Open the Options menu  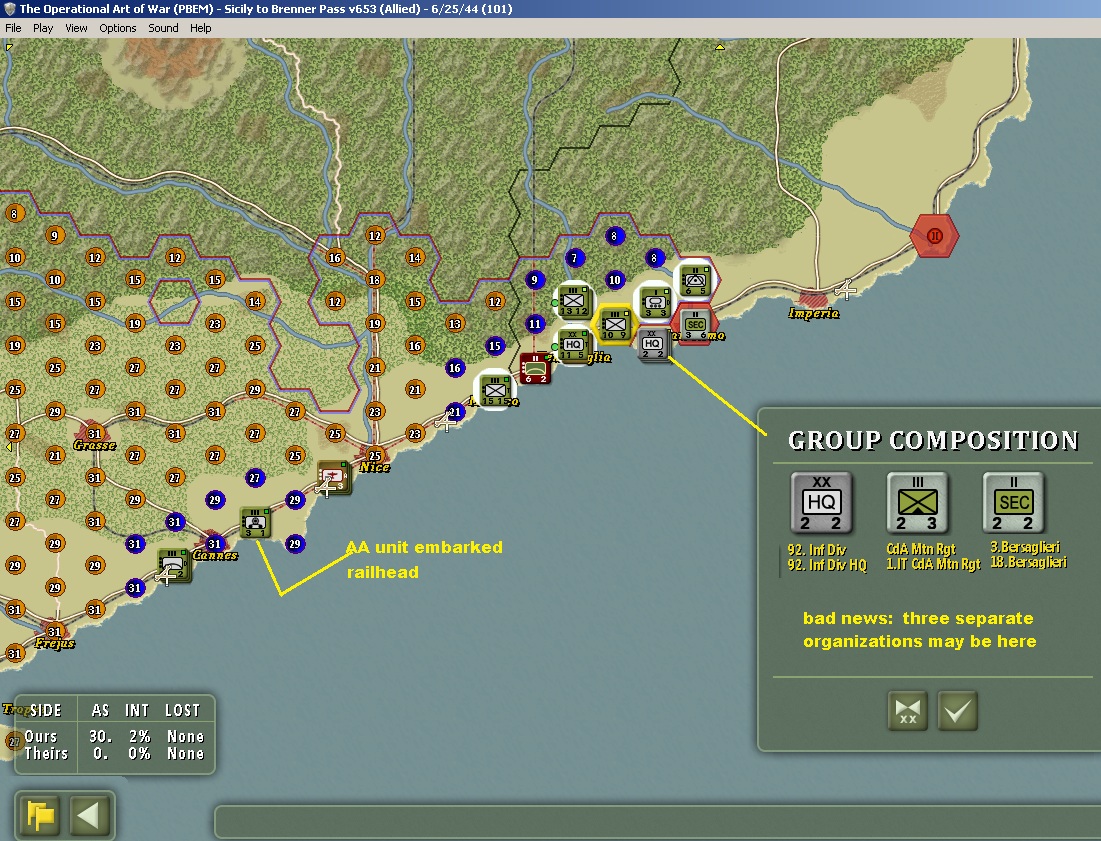point(117,28)
